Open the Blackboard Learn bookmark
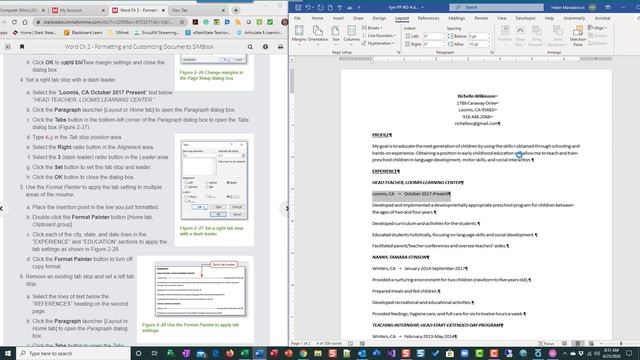Image resolution: width=640 pixels, height=360 pixels. (83, 32)
